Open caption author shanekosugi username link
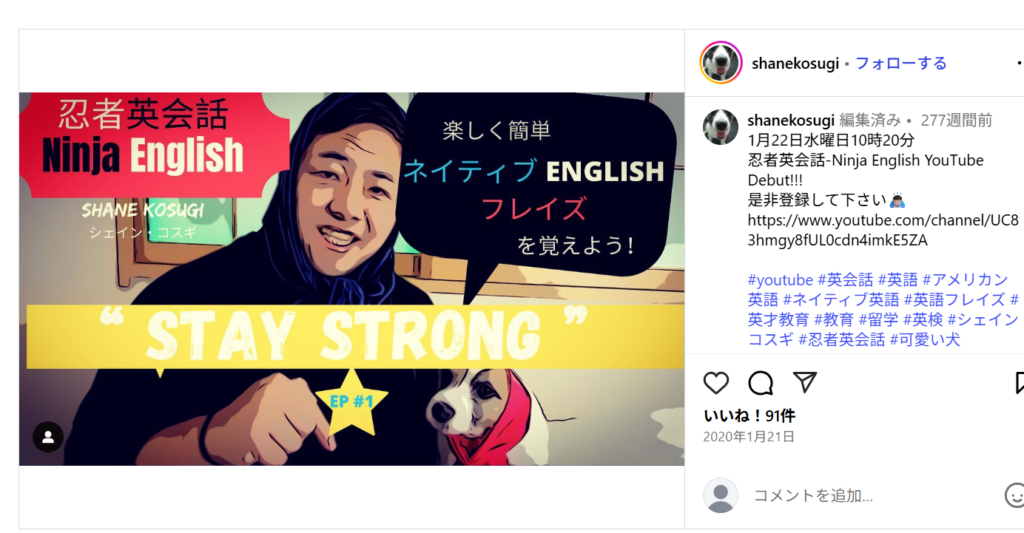The width and height of the screenshot is (1024, 533). [x=790, y=120]
